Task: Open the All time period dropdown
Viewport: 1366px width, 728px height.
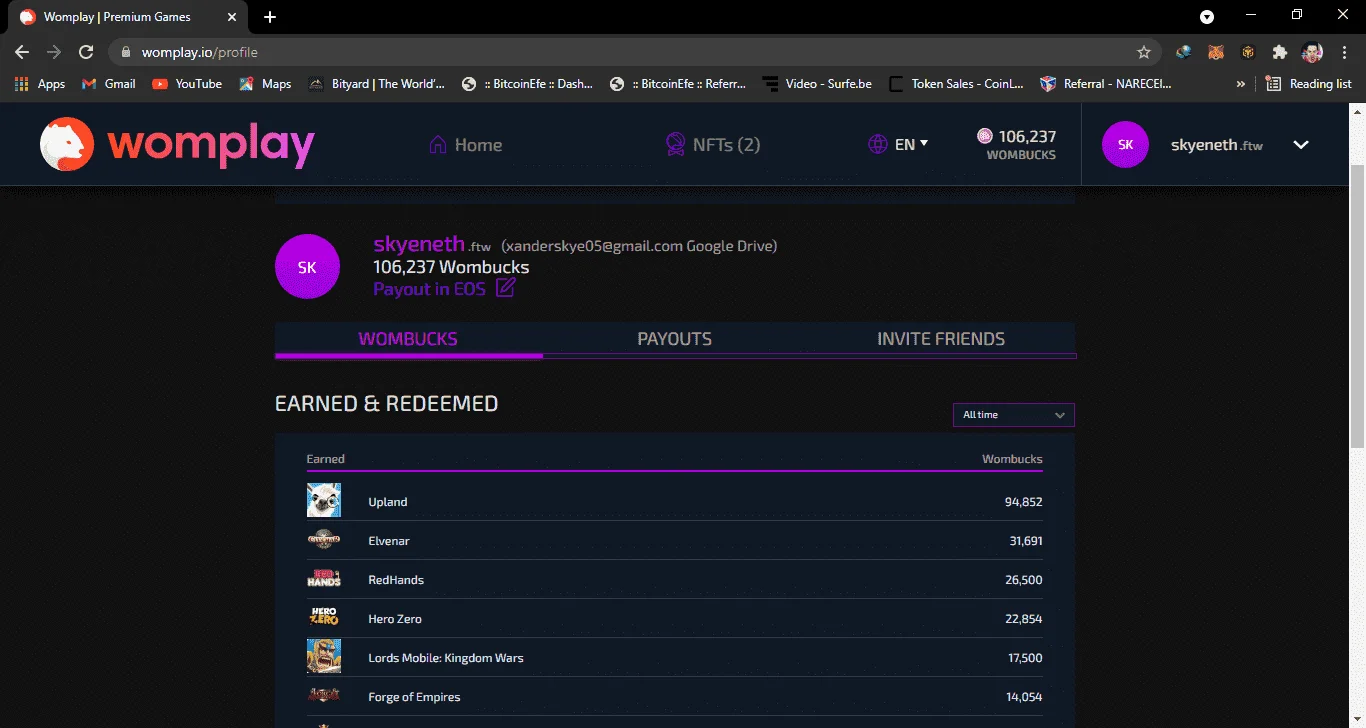Action: click(1014, 415)
